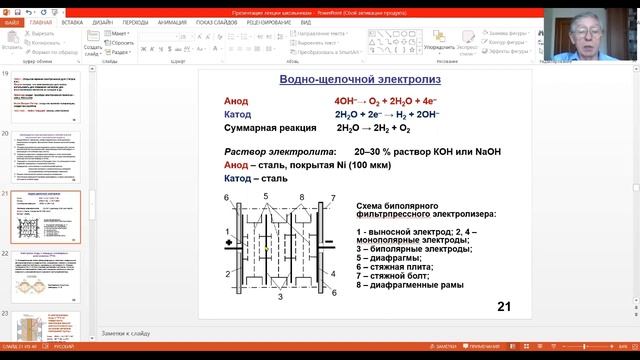Click the Undo arrow icon
Screen dimensions: 640x360
pyautogui.click(x=29, y=13)
